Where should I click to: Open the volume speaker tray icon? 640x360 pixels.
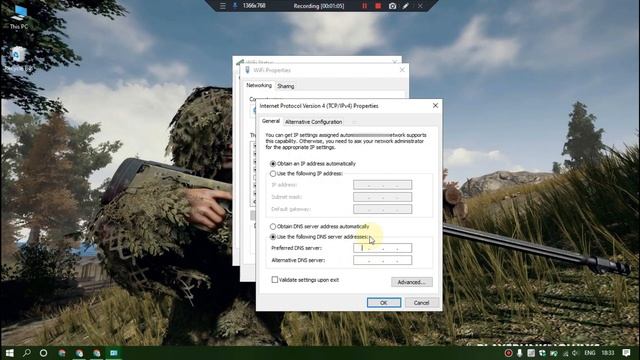pyautogui.click(x=575, y=353)
